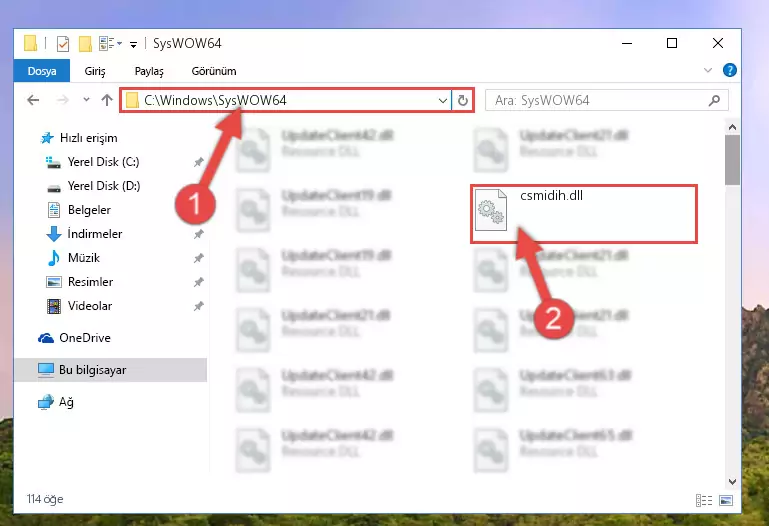Click the address bar path C:\Windows\SysWOW64
This screenshot has height=526, width=769.
tap(215, 100)
